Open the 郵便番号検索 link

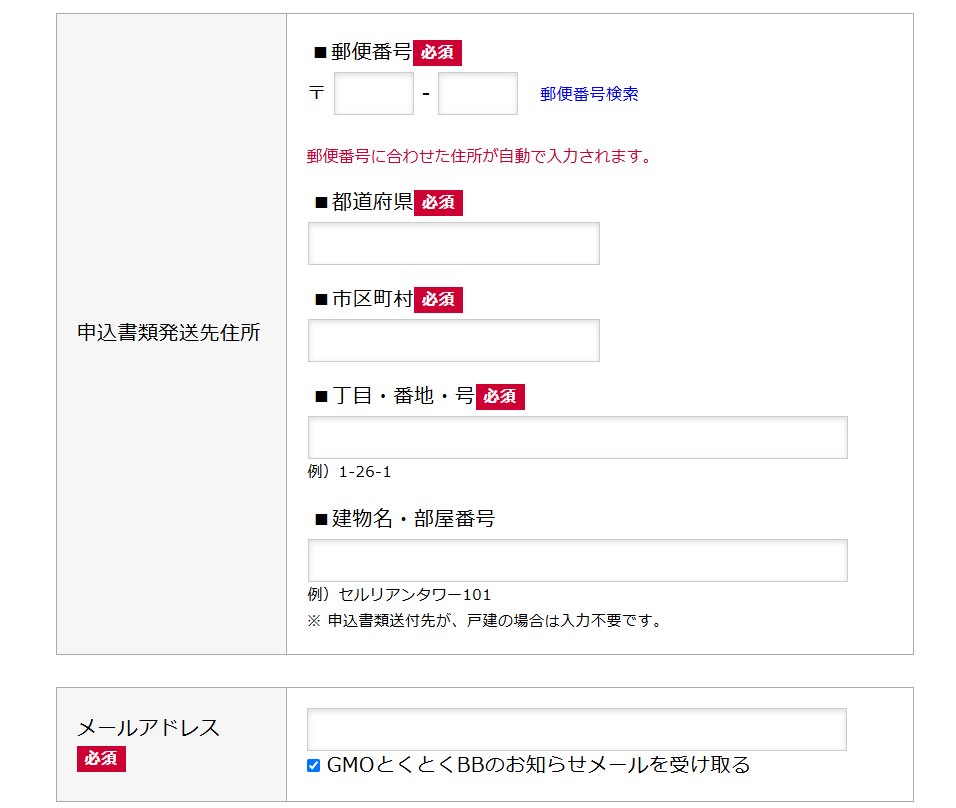(x=589, y=94)
